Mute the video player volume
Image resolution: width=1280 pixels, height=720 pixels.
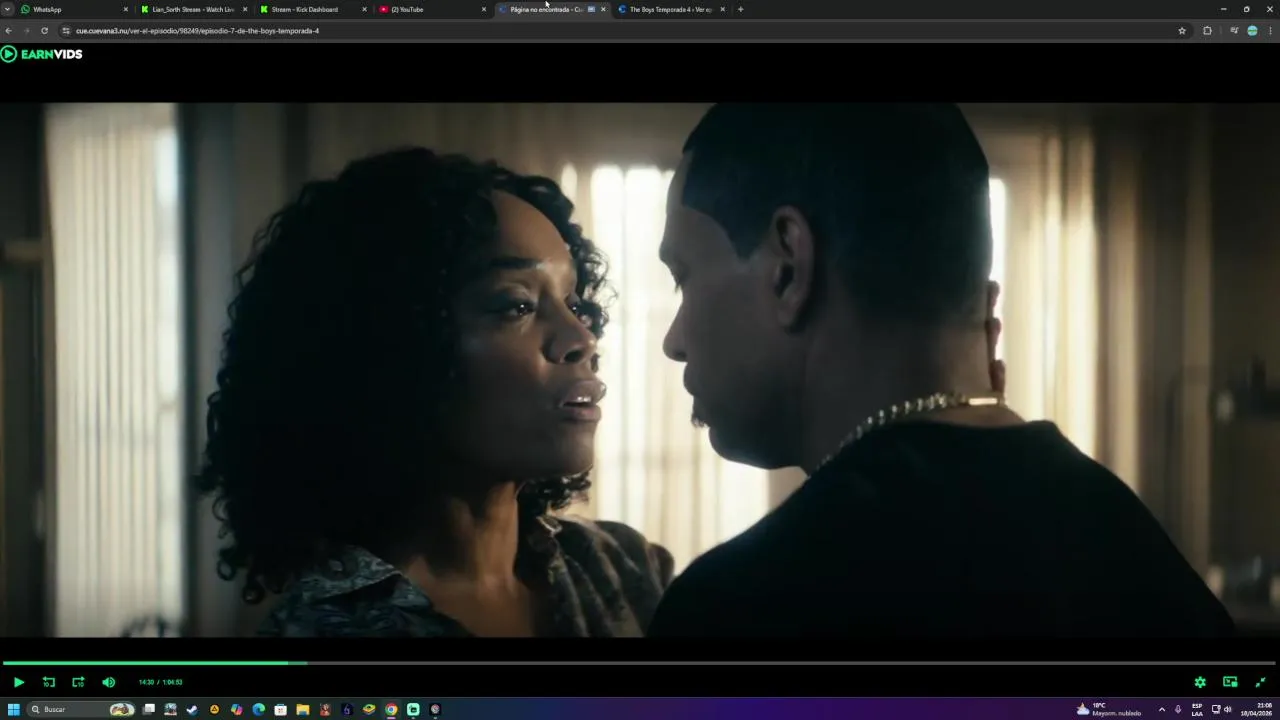[108, 682]
